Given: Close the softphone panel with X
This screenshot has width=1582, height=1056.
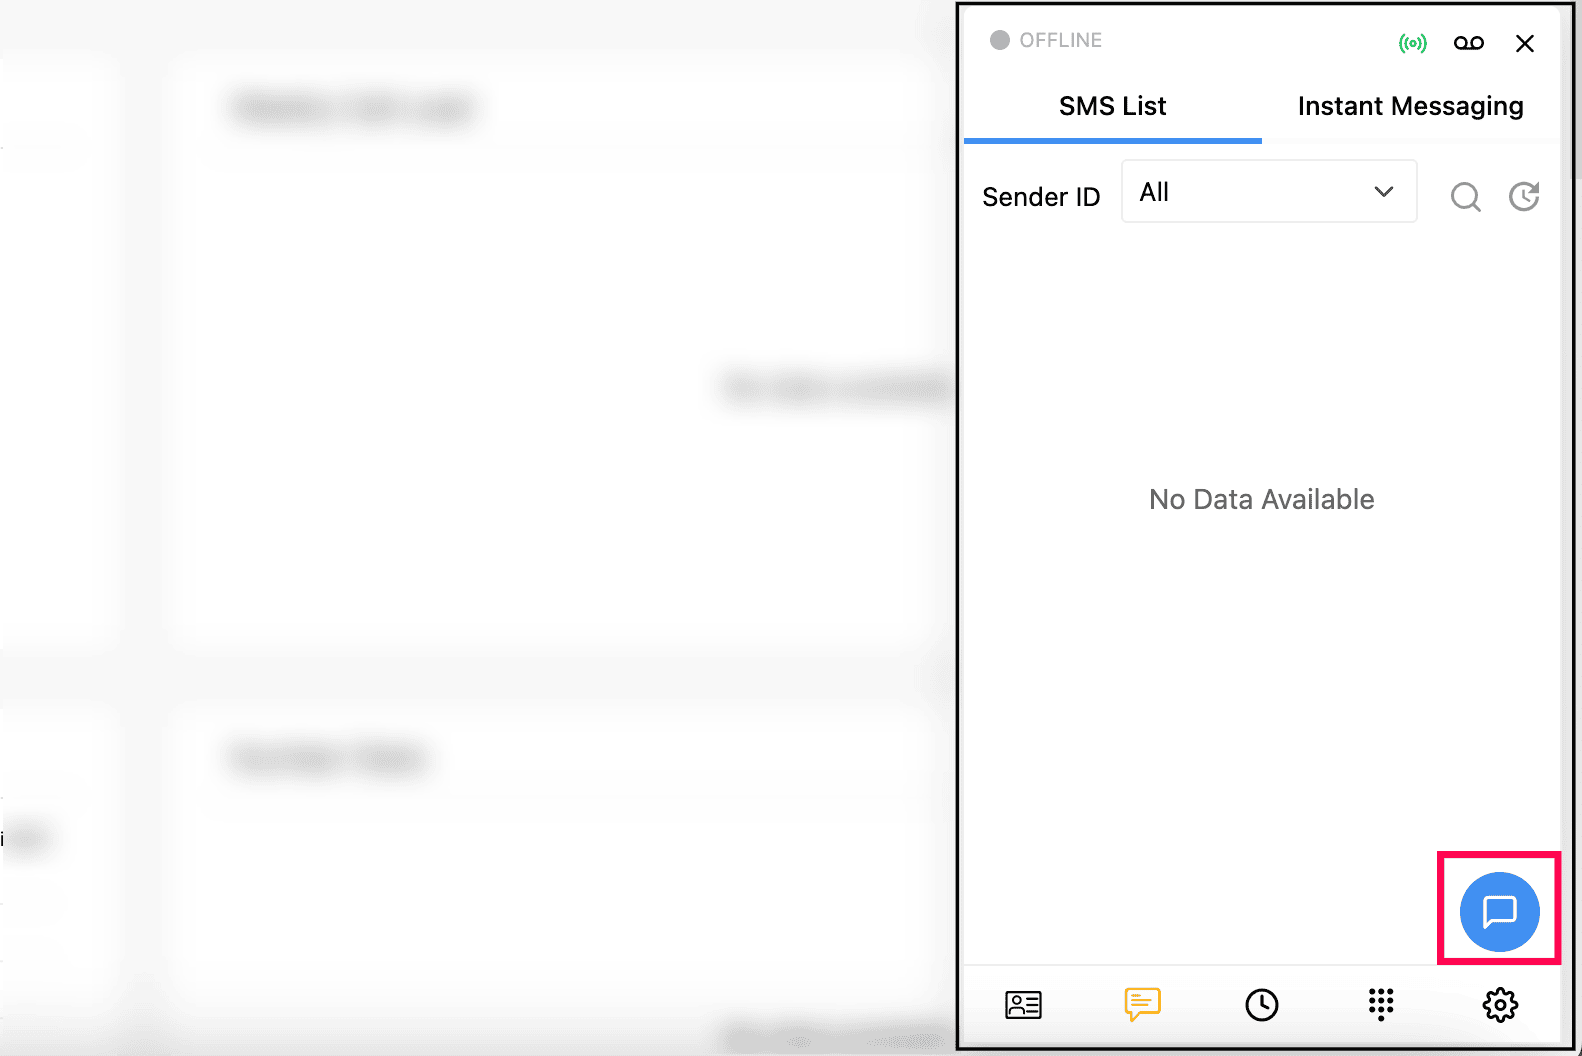Looking at the screenshot, I should 1524,43.
